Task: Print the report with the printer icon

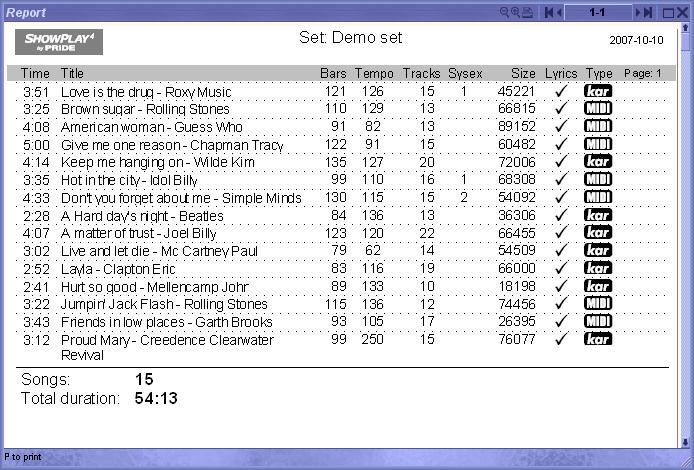Action: tap(527, 12)
